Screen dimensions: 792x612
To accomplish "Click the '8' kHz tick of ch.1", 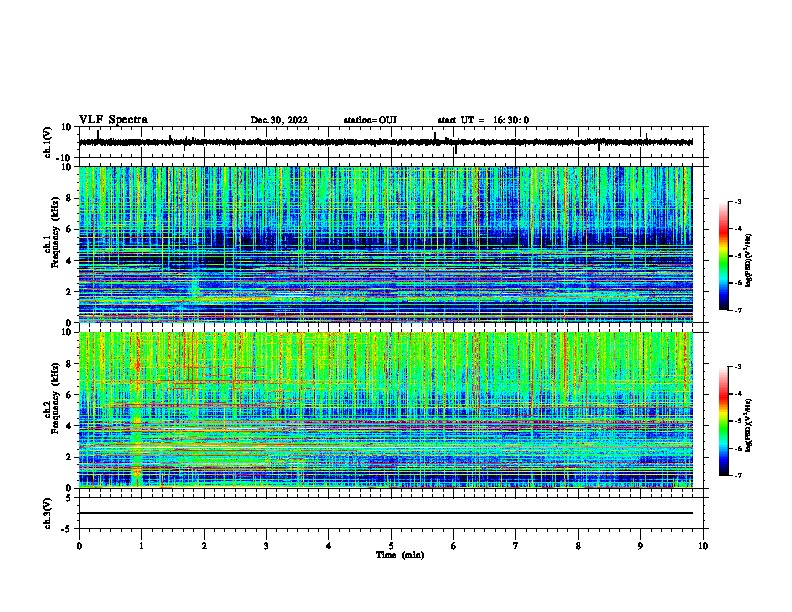I will pyautogui.click(x=69, y=198).
